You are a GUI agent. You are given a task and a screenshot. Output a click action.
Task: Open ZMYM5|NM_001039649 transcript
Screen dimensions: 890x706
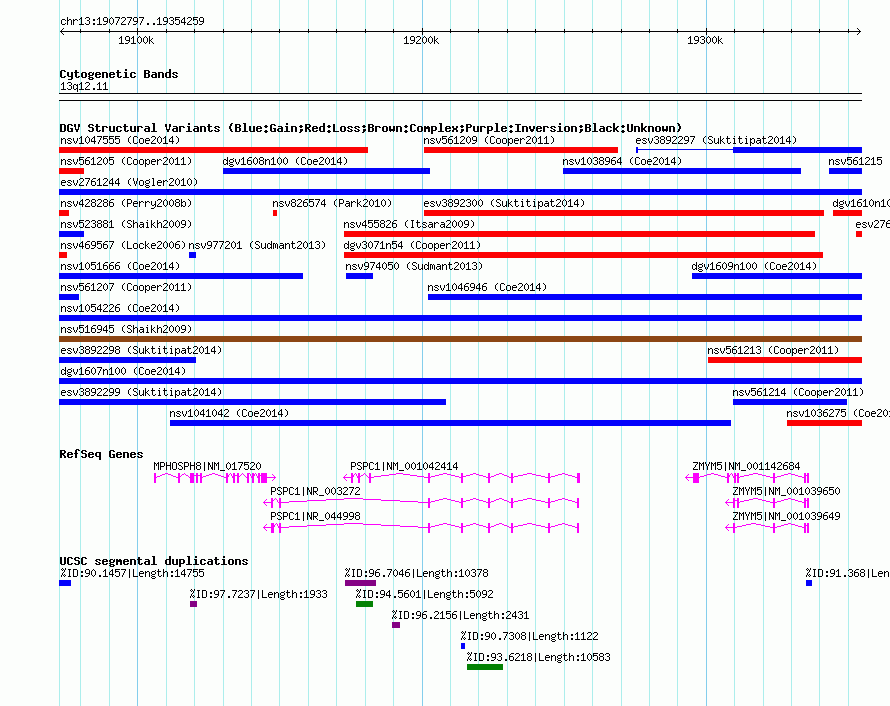click(x=786, y=516)
